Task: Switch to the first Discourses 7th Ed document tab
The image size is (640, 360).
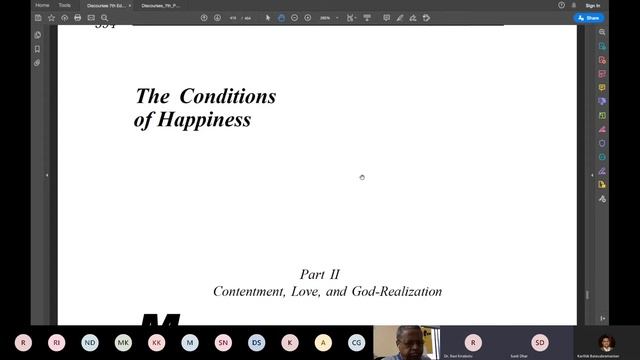Action: [x=106, y=6]
